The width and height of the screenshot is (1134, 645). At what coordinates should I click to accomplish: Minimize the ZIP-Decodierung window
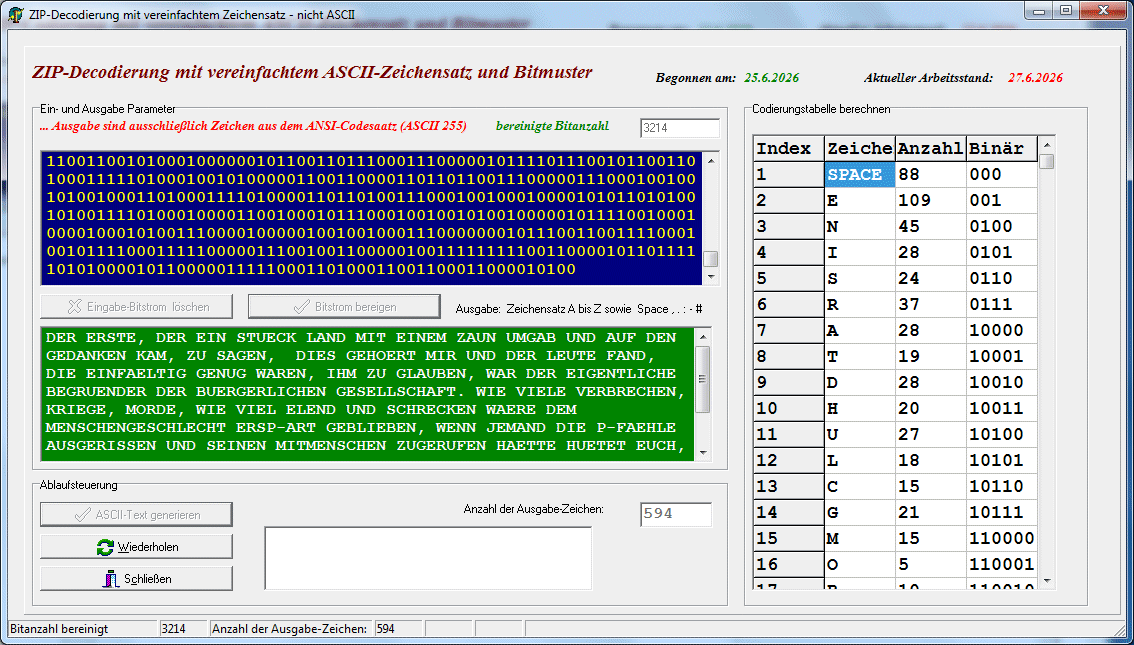click(x=1041, y=12)
